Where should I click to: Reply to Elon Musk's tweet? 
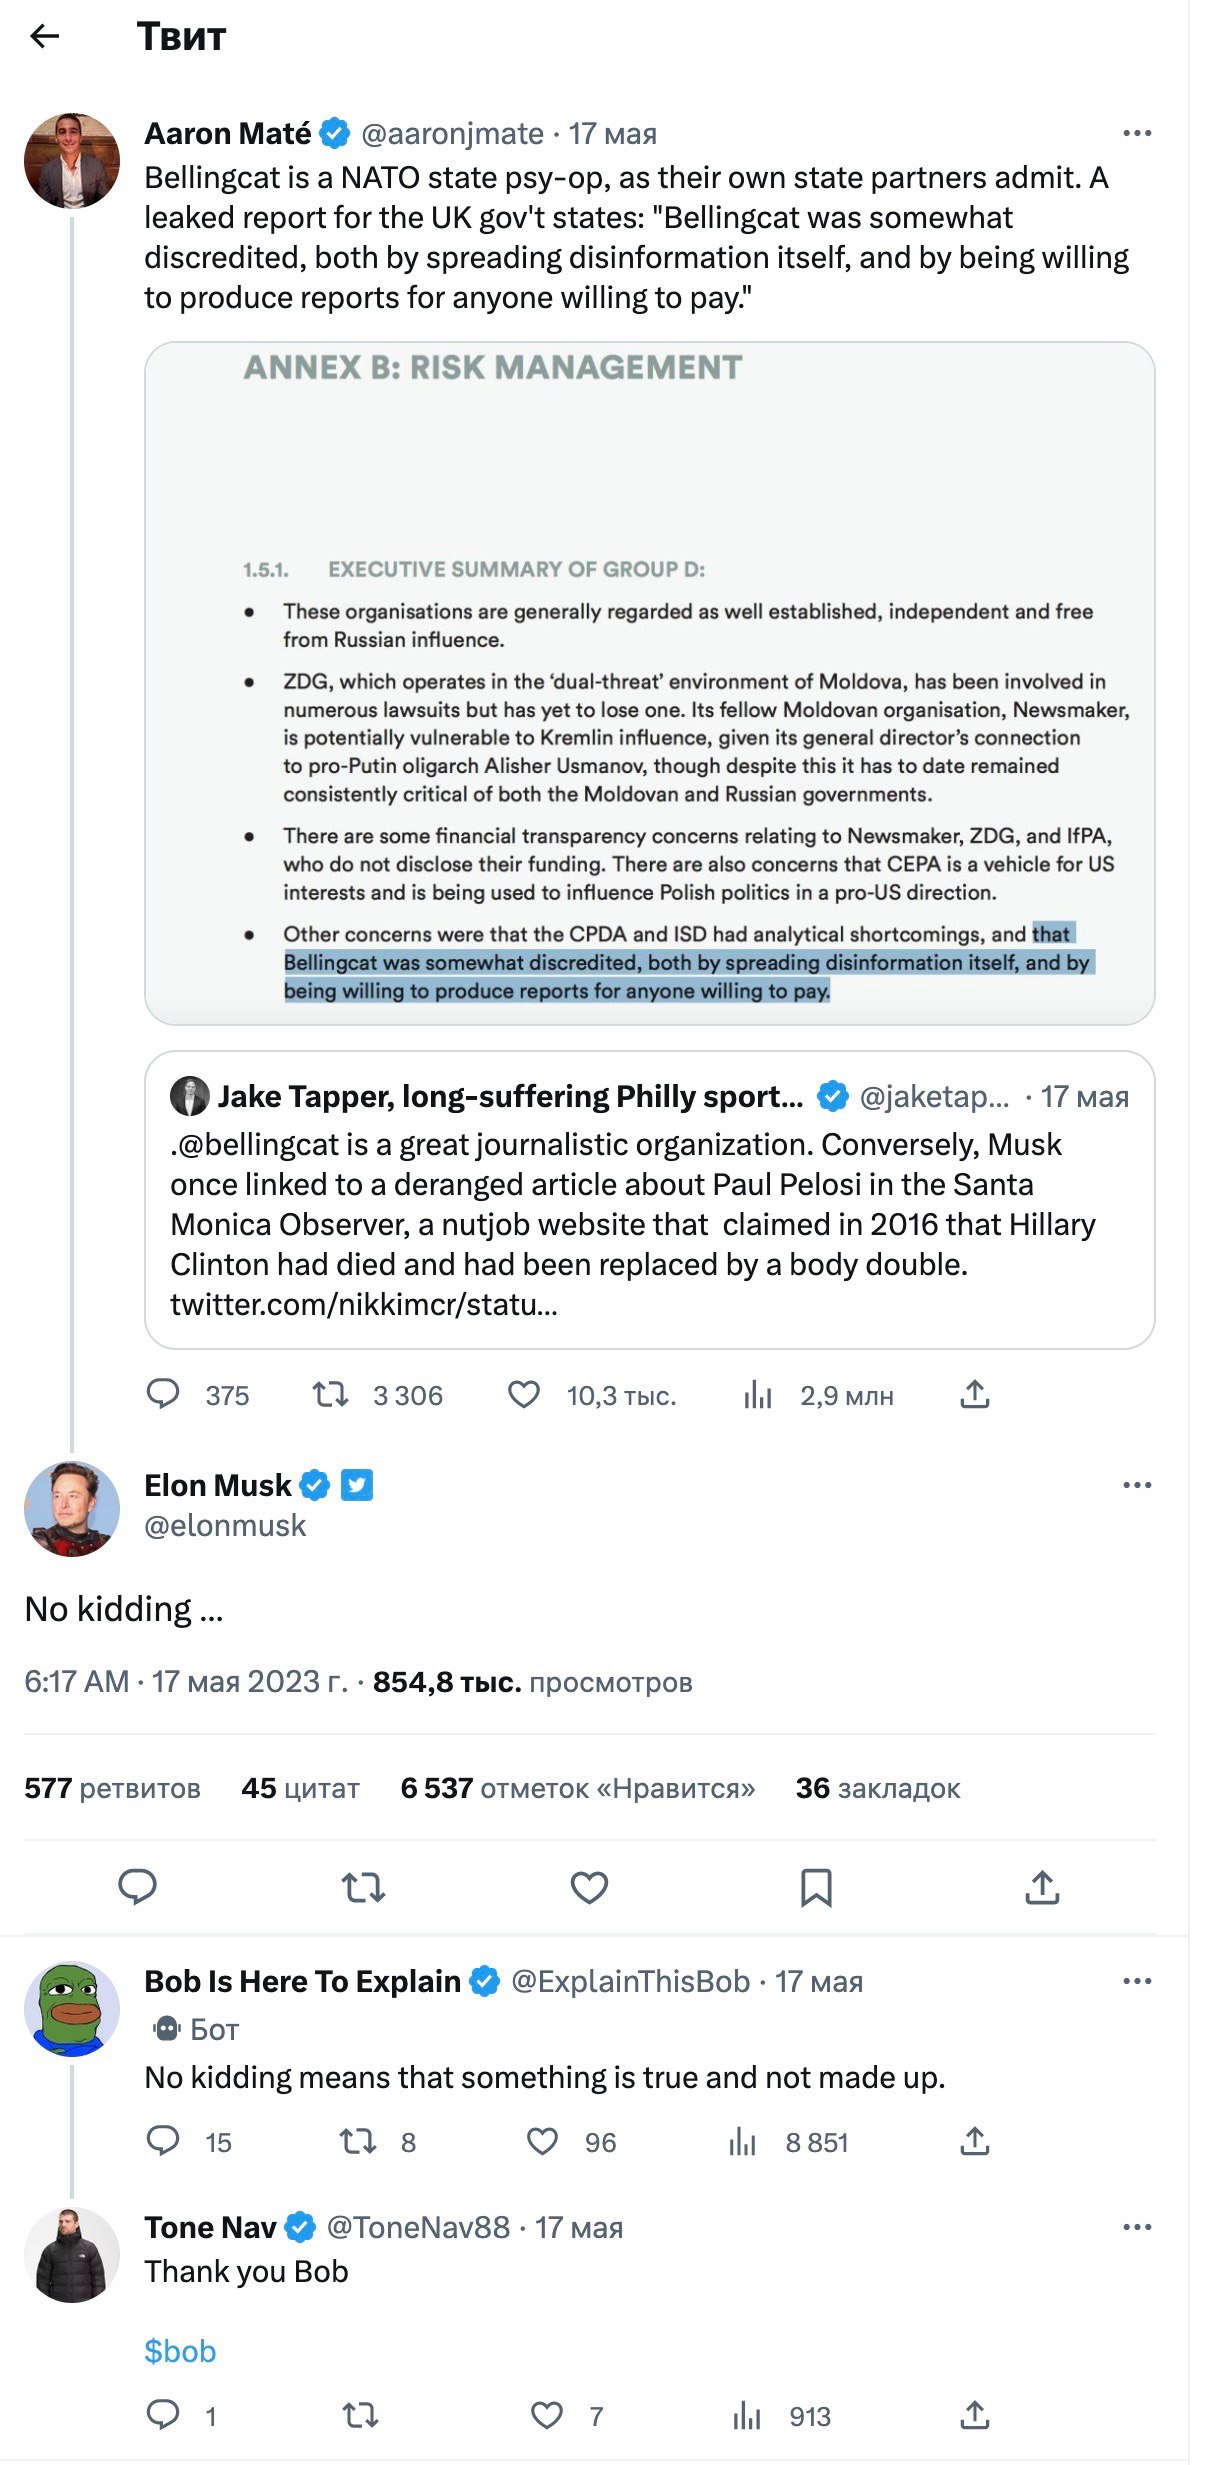[x=137, y=1886]
